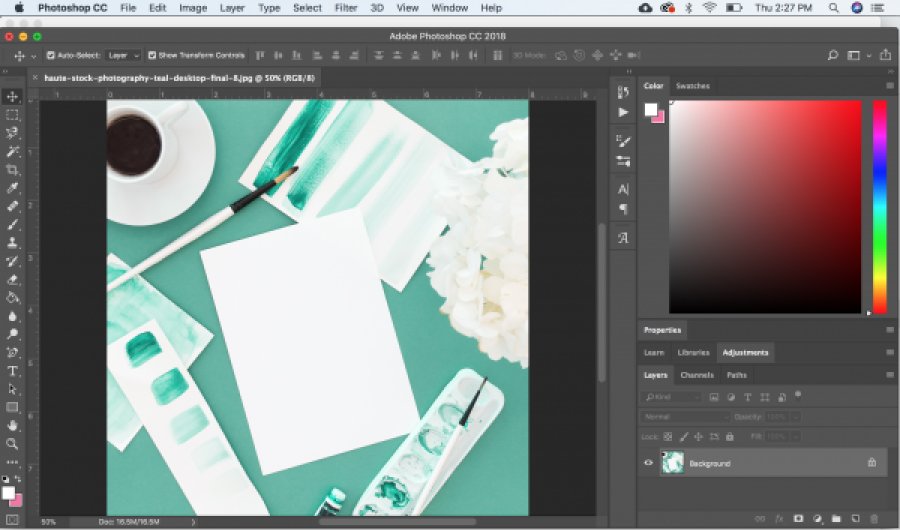Create a new group folder icon
Screen dimensions: 900x530
click(x=836, y=518)
